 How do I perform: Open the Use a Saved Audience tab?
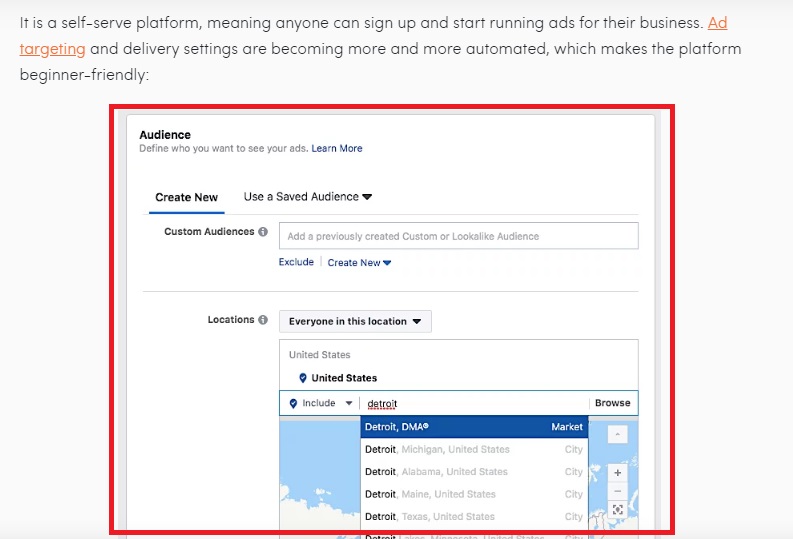click(x=307, y=197)
